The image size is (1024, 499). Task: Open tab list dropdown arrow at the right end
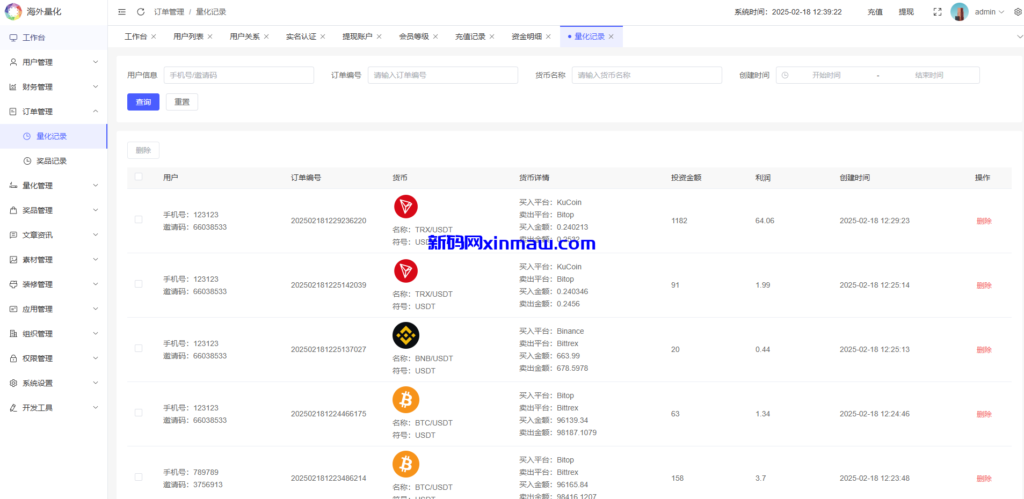(1019, 37)
